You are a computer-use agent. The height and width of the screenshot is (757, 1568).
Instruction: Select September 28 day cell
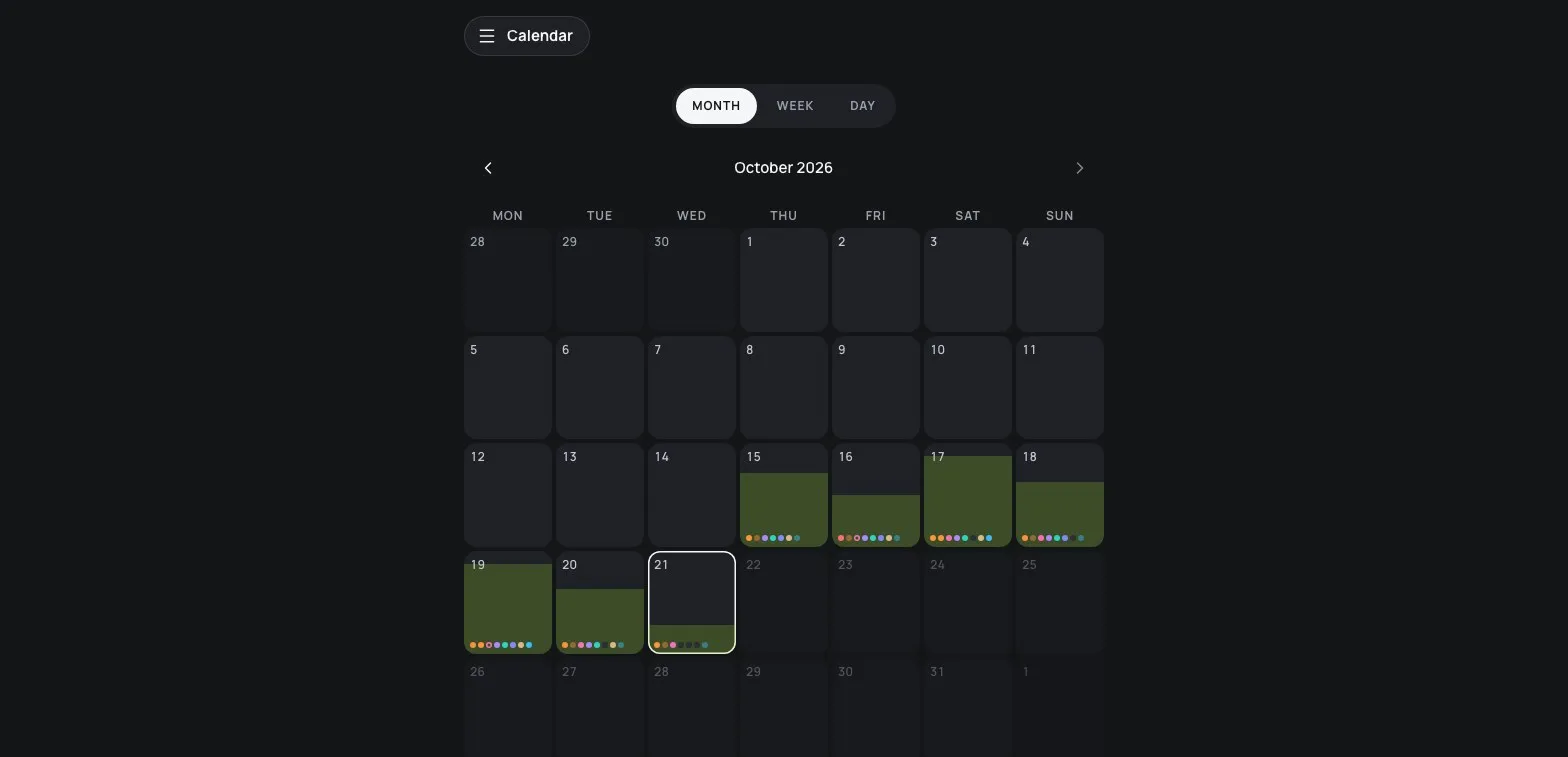508,280
